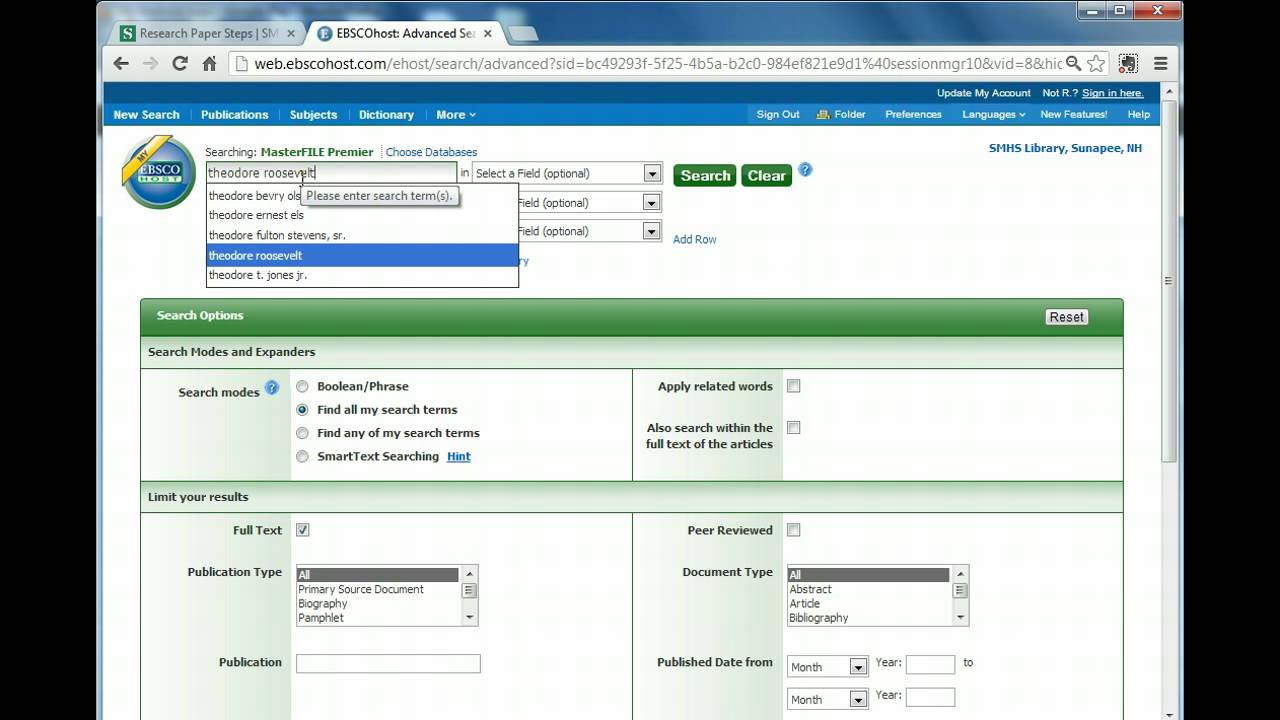Open the SmartText Searching Hint link

click(x=458, y=456)
